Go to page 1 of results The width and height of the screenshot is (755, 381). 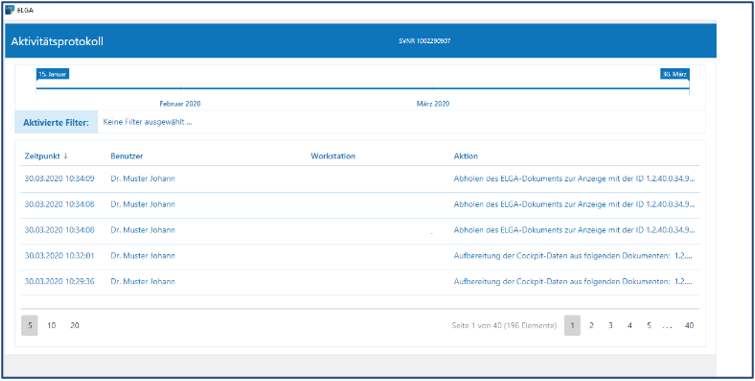pos(572,326)
